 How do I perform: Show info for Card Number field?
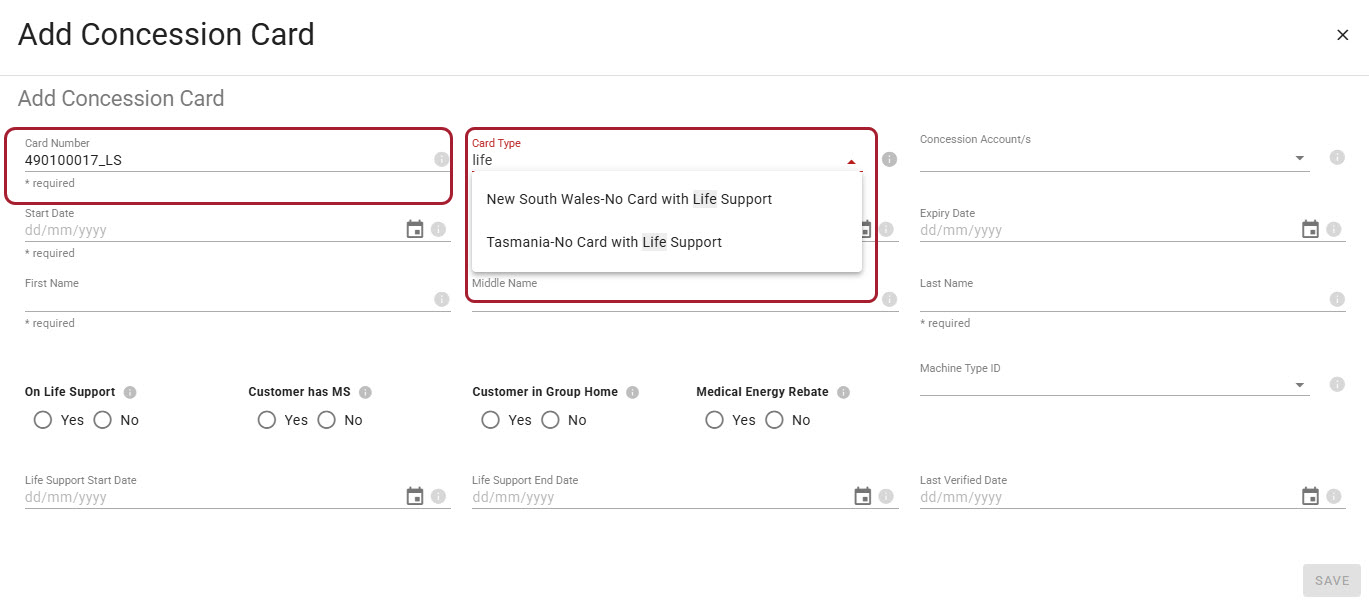(442, 159)
